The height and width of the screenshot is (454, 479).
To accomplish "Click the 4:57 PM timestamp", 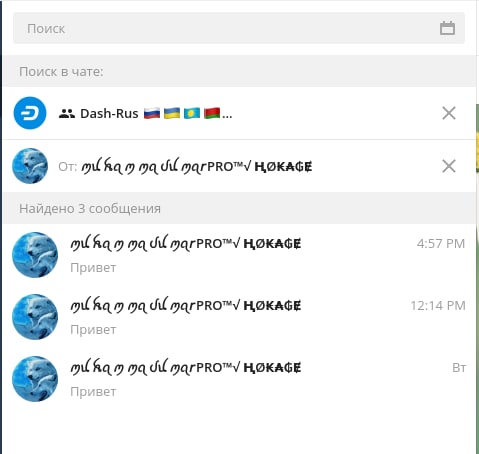I will point(441,244).
